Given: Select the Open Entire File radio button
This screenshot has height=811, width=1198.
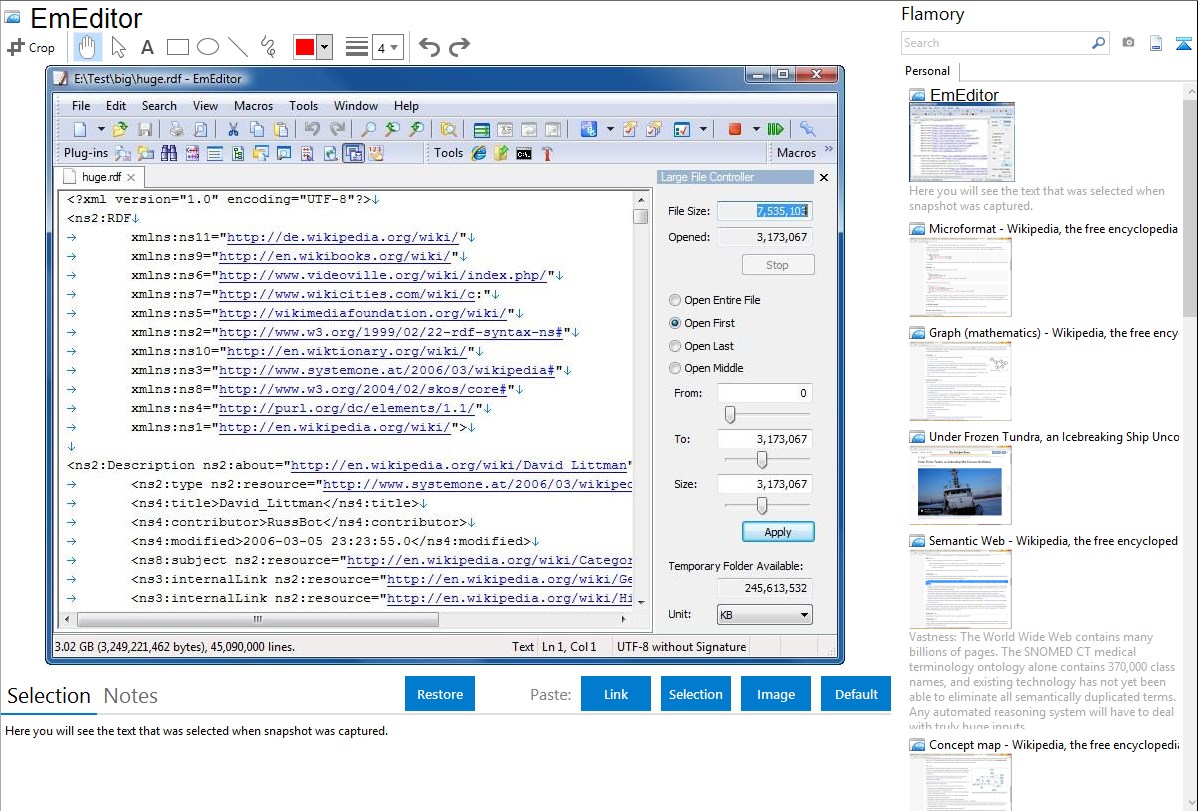Looking at the screenshot, I should click(x=675, y=300).
